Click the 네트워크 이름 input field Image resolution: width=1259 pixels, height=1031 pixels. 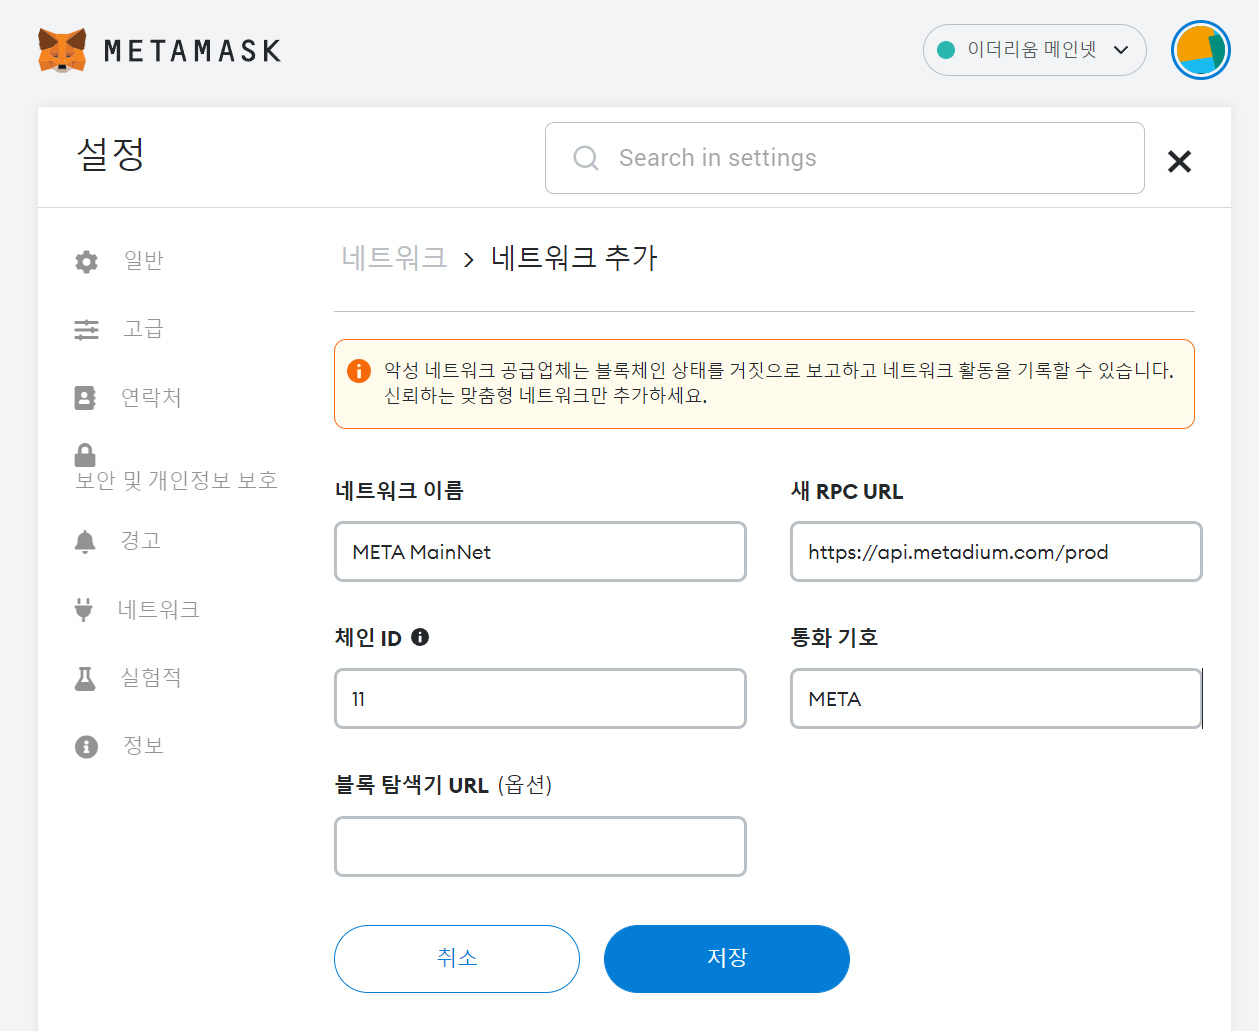(540, 552)
